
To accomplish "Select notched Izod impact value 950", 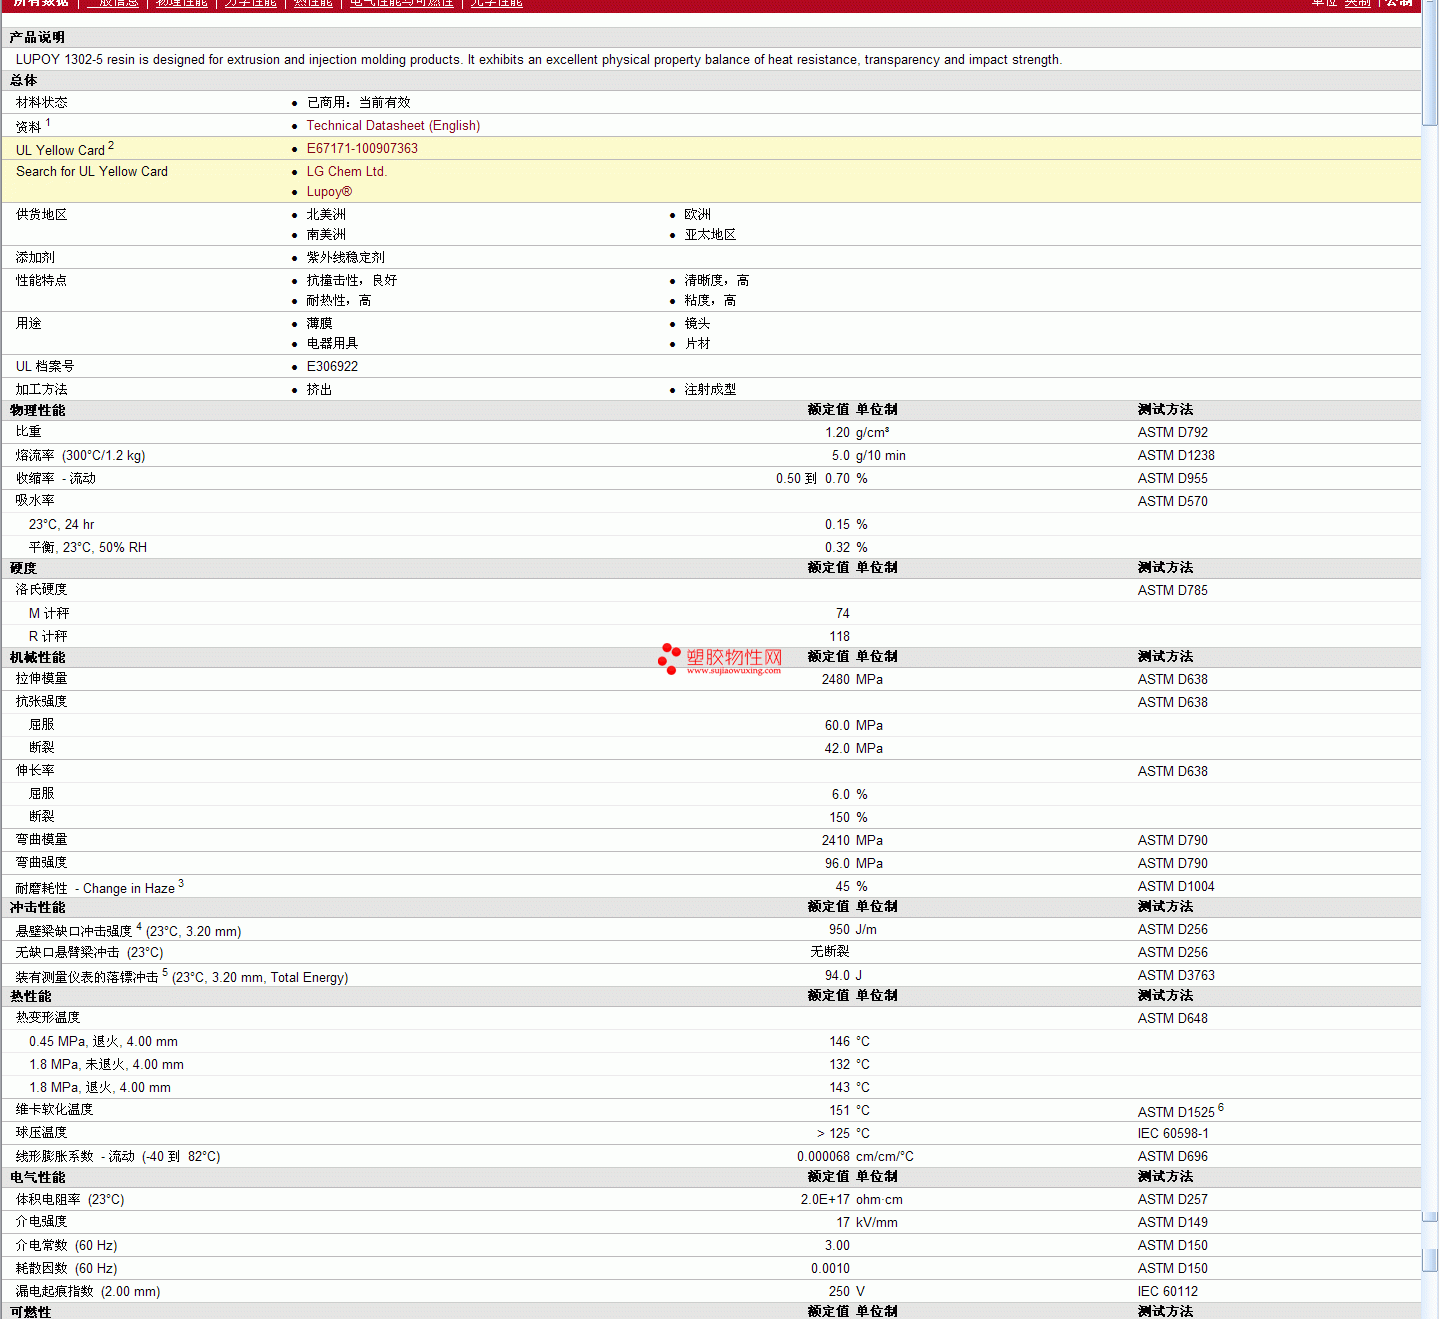I will [x=840, y=930].
